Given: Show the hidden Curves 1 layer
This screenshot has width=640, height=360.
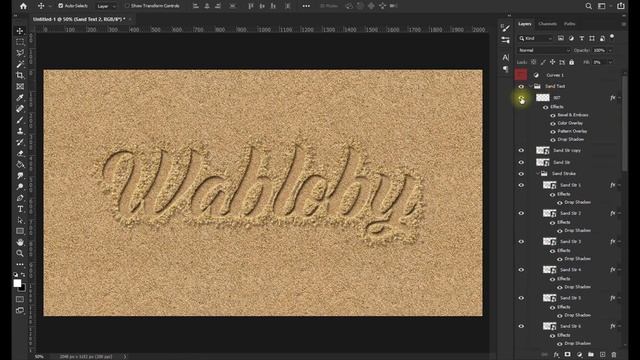Looking at the screenshot, I should coord(521,75).
